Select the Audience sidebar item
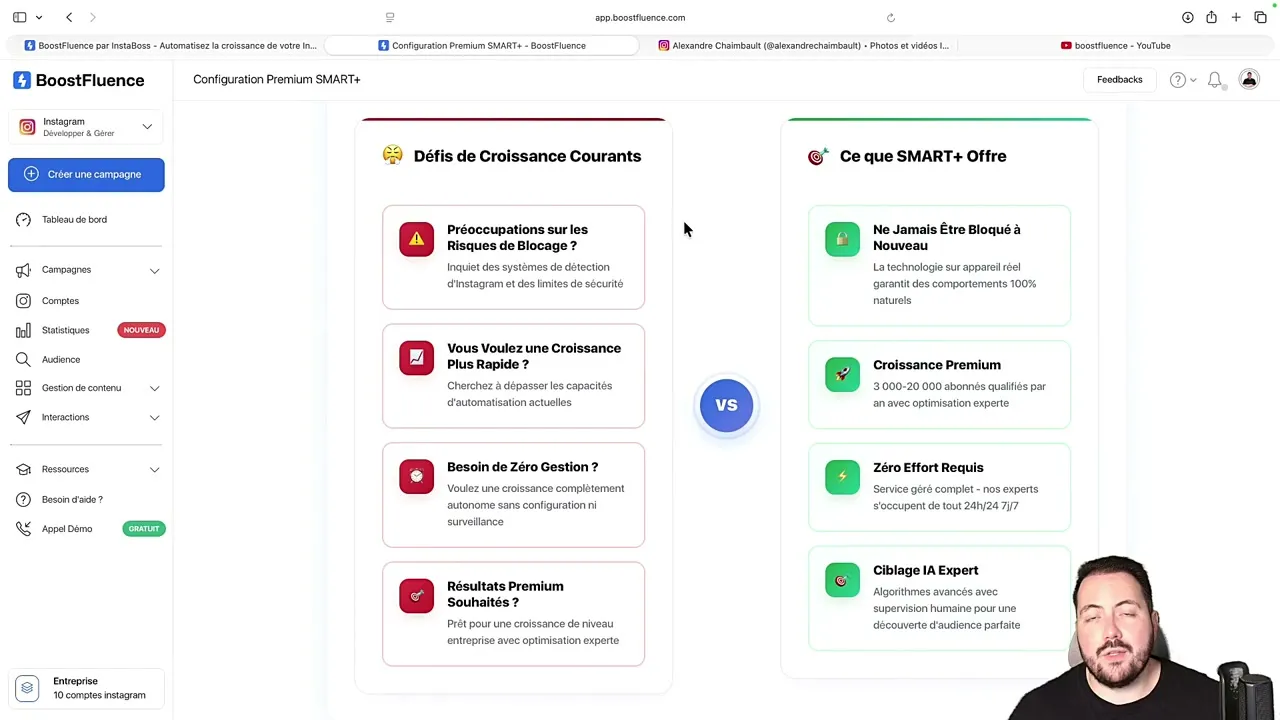The width and height of the screenshot is (1280, 720). tap(61, 359)
